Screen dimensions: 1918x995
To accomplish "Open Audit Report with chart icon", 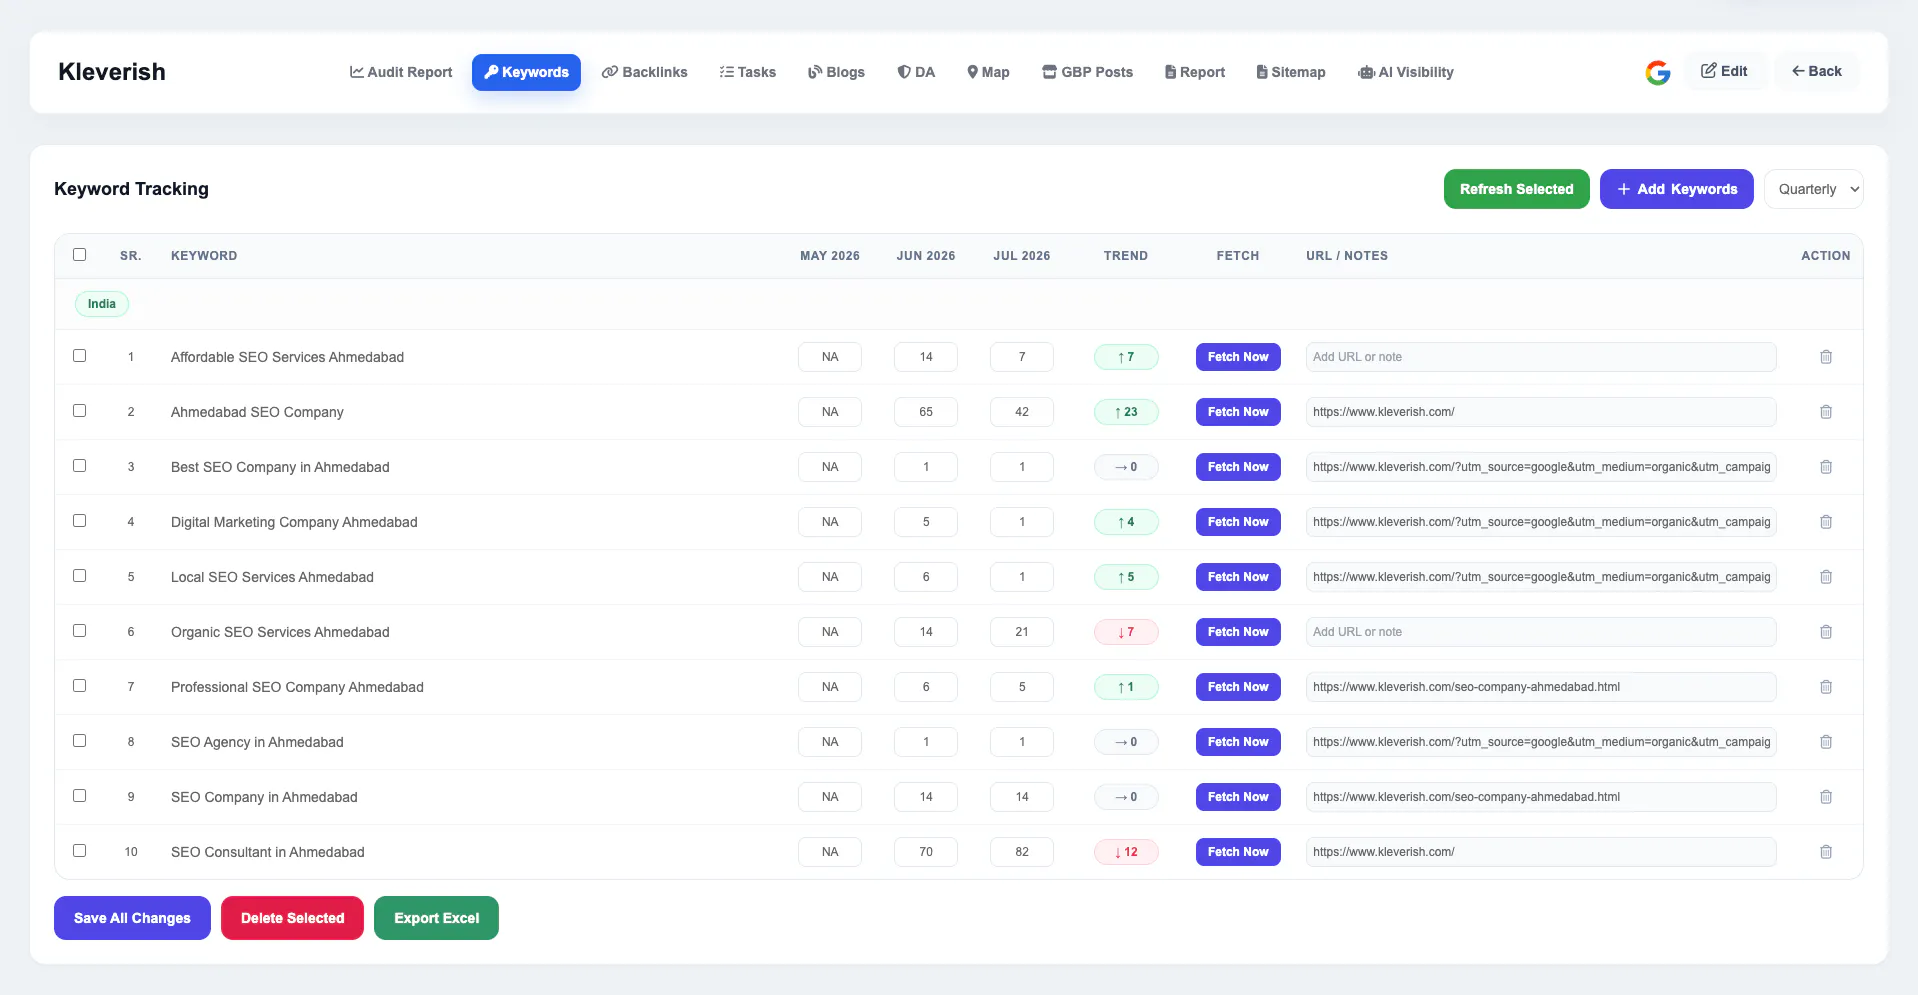I will [x=401, y=72].
